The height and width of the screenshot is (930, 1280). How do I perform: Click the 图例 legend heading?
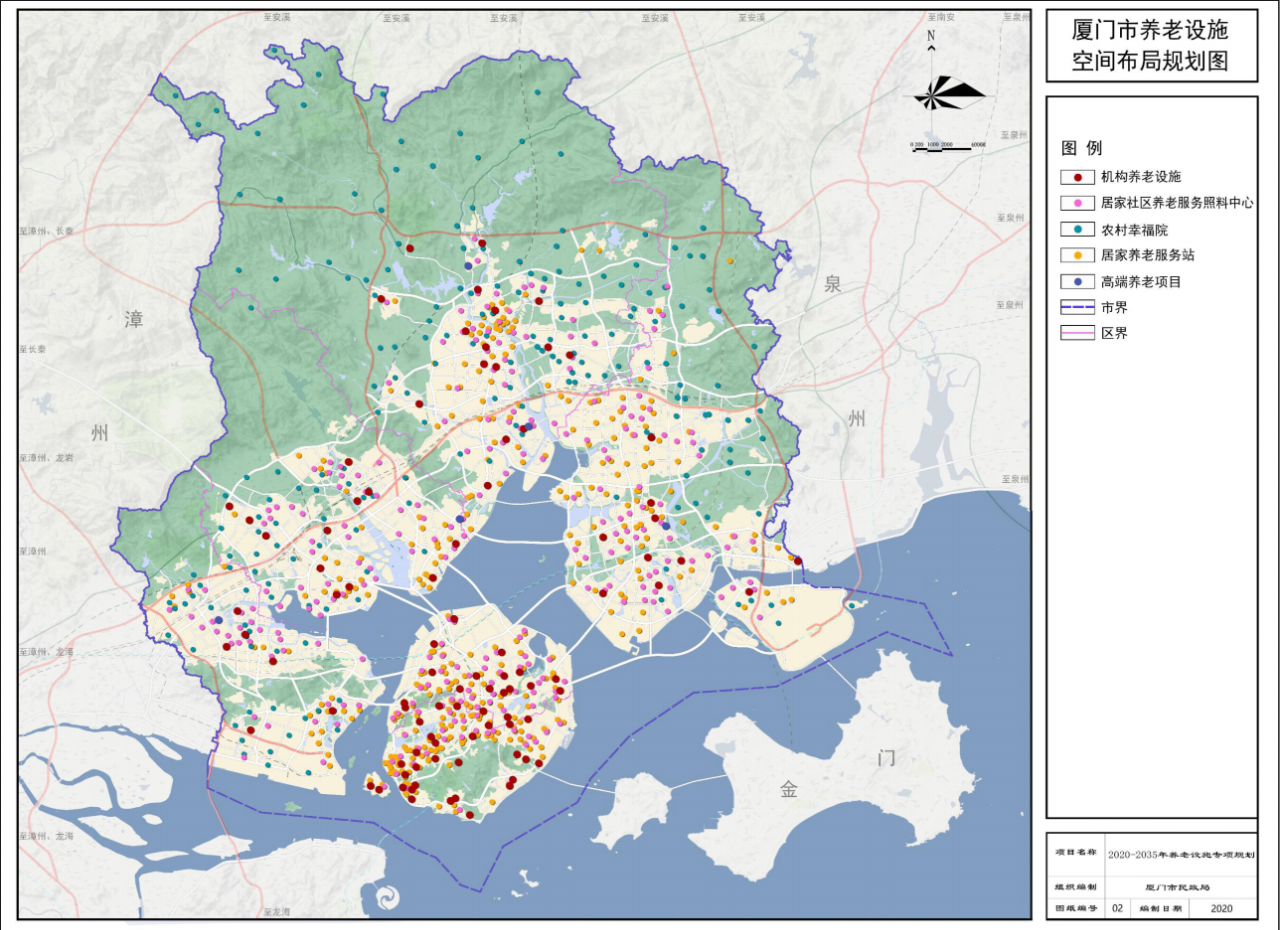(1081, 148)
